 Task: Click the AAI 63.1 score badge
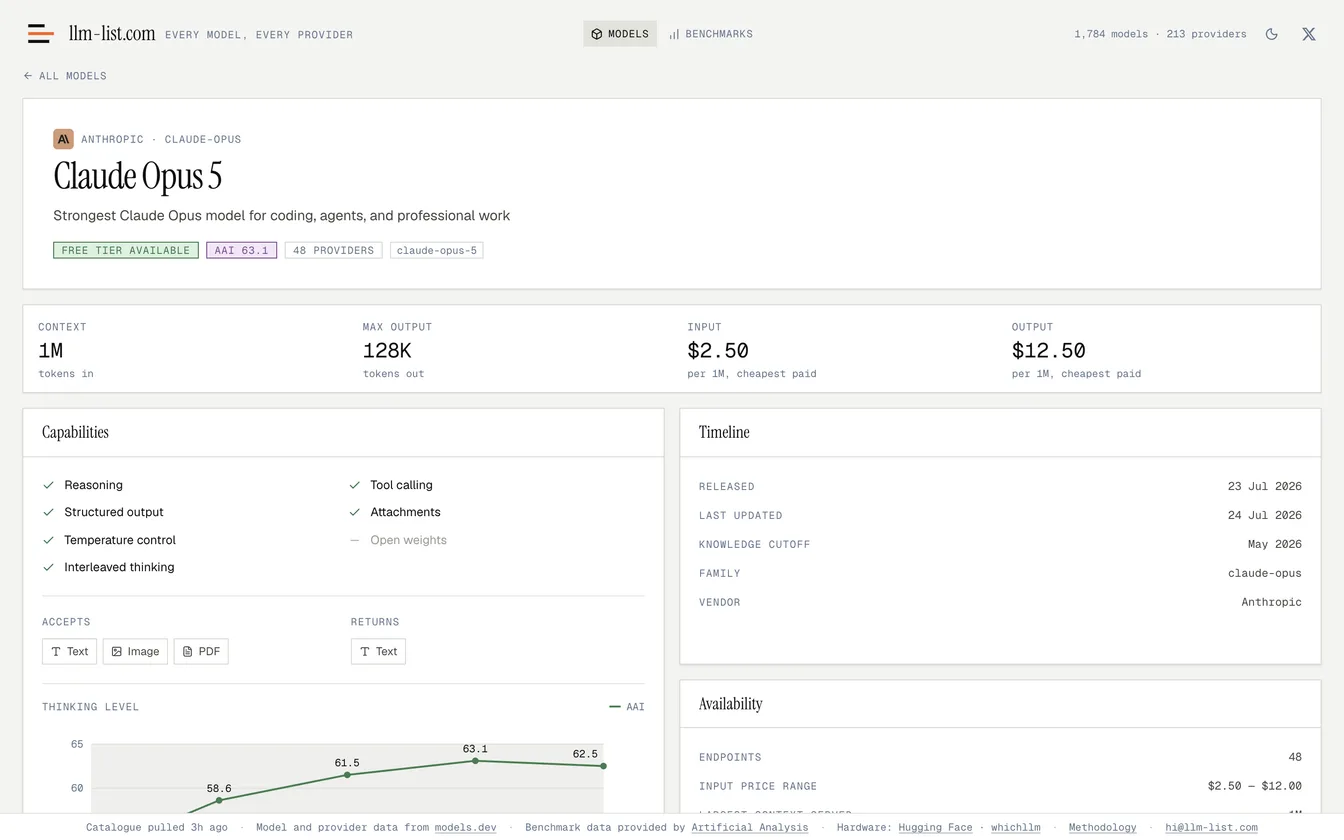pos(242,250)
